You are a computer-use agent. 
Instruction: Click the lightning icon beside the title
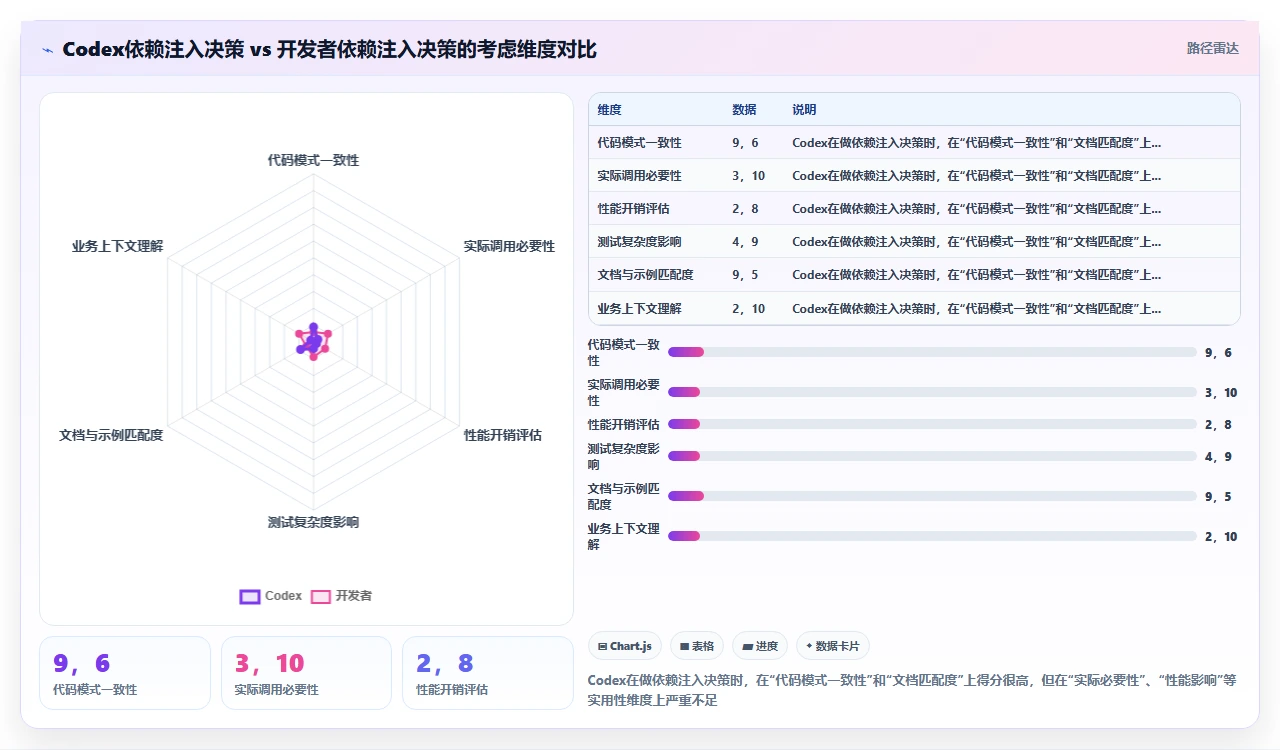[48, 50]
